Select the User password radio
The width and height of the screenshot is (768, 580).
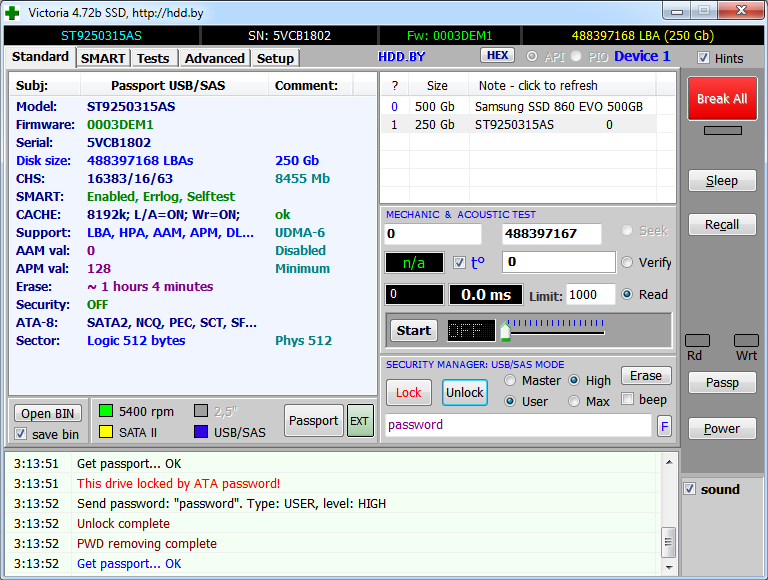click(x=510, y=401)
